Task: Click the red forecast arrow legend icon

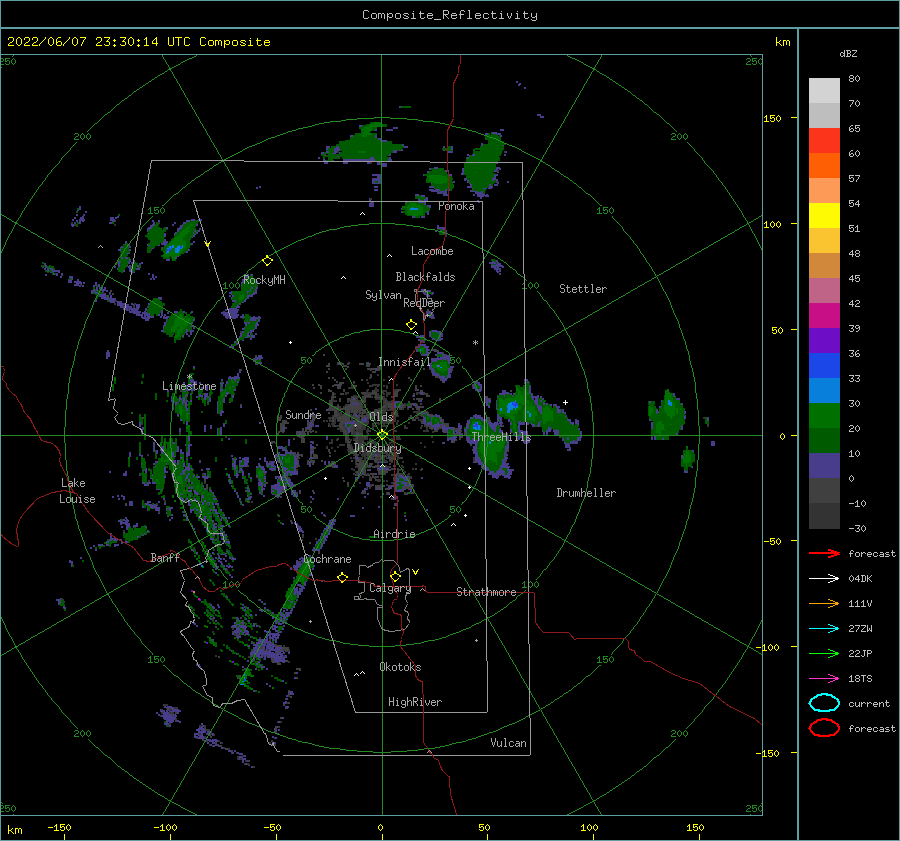Action: coord(824,553)
